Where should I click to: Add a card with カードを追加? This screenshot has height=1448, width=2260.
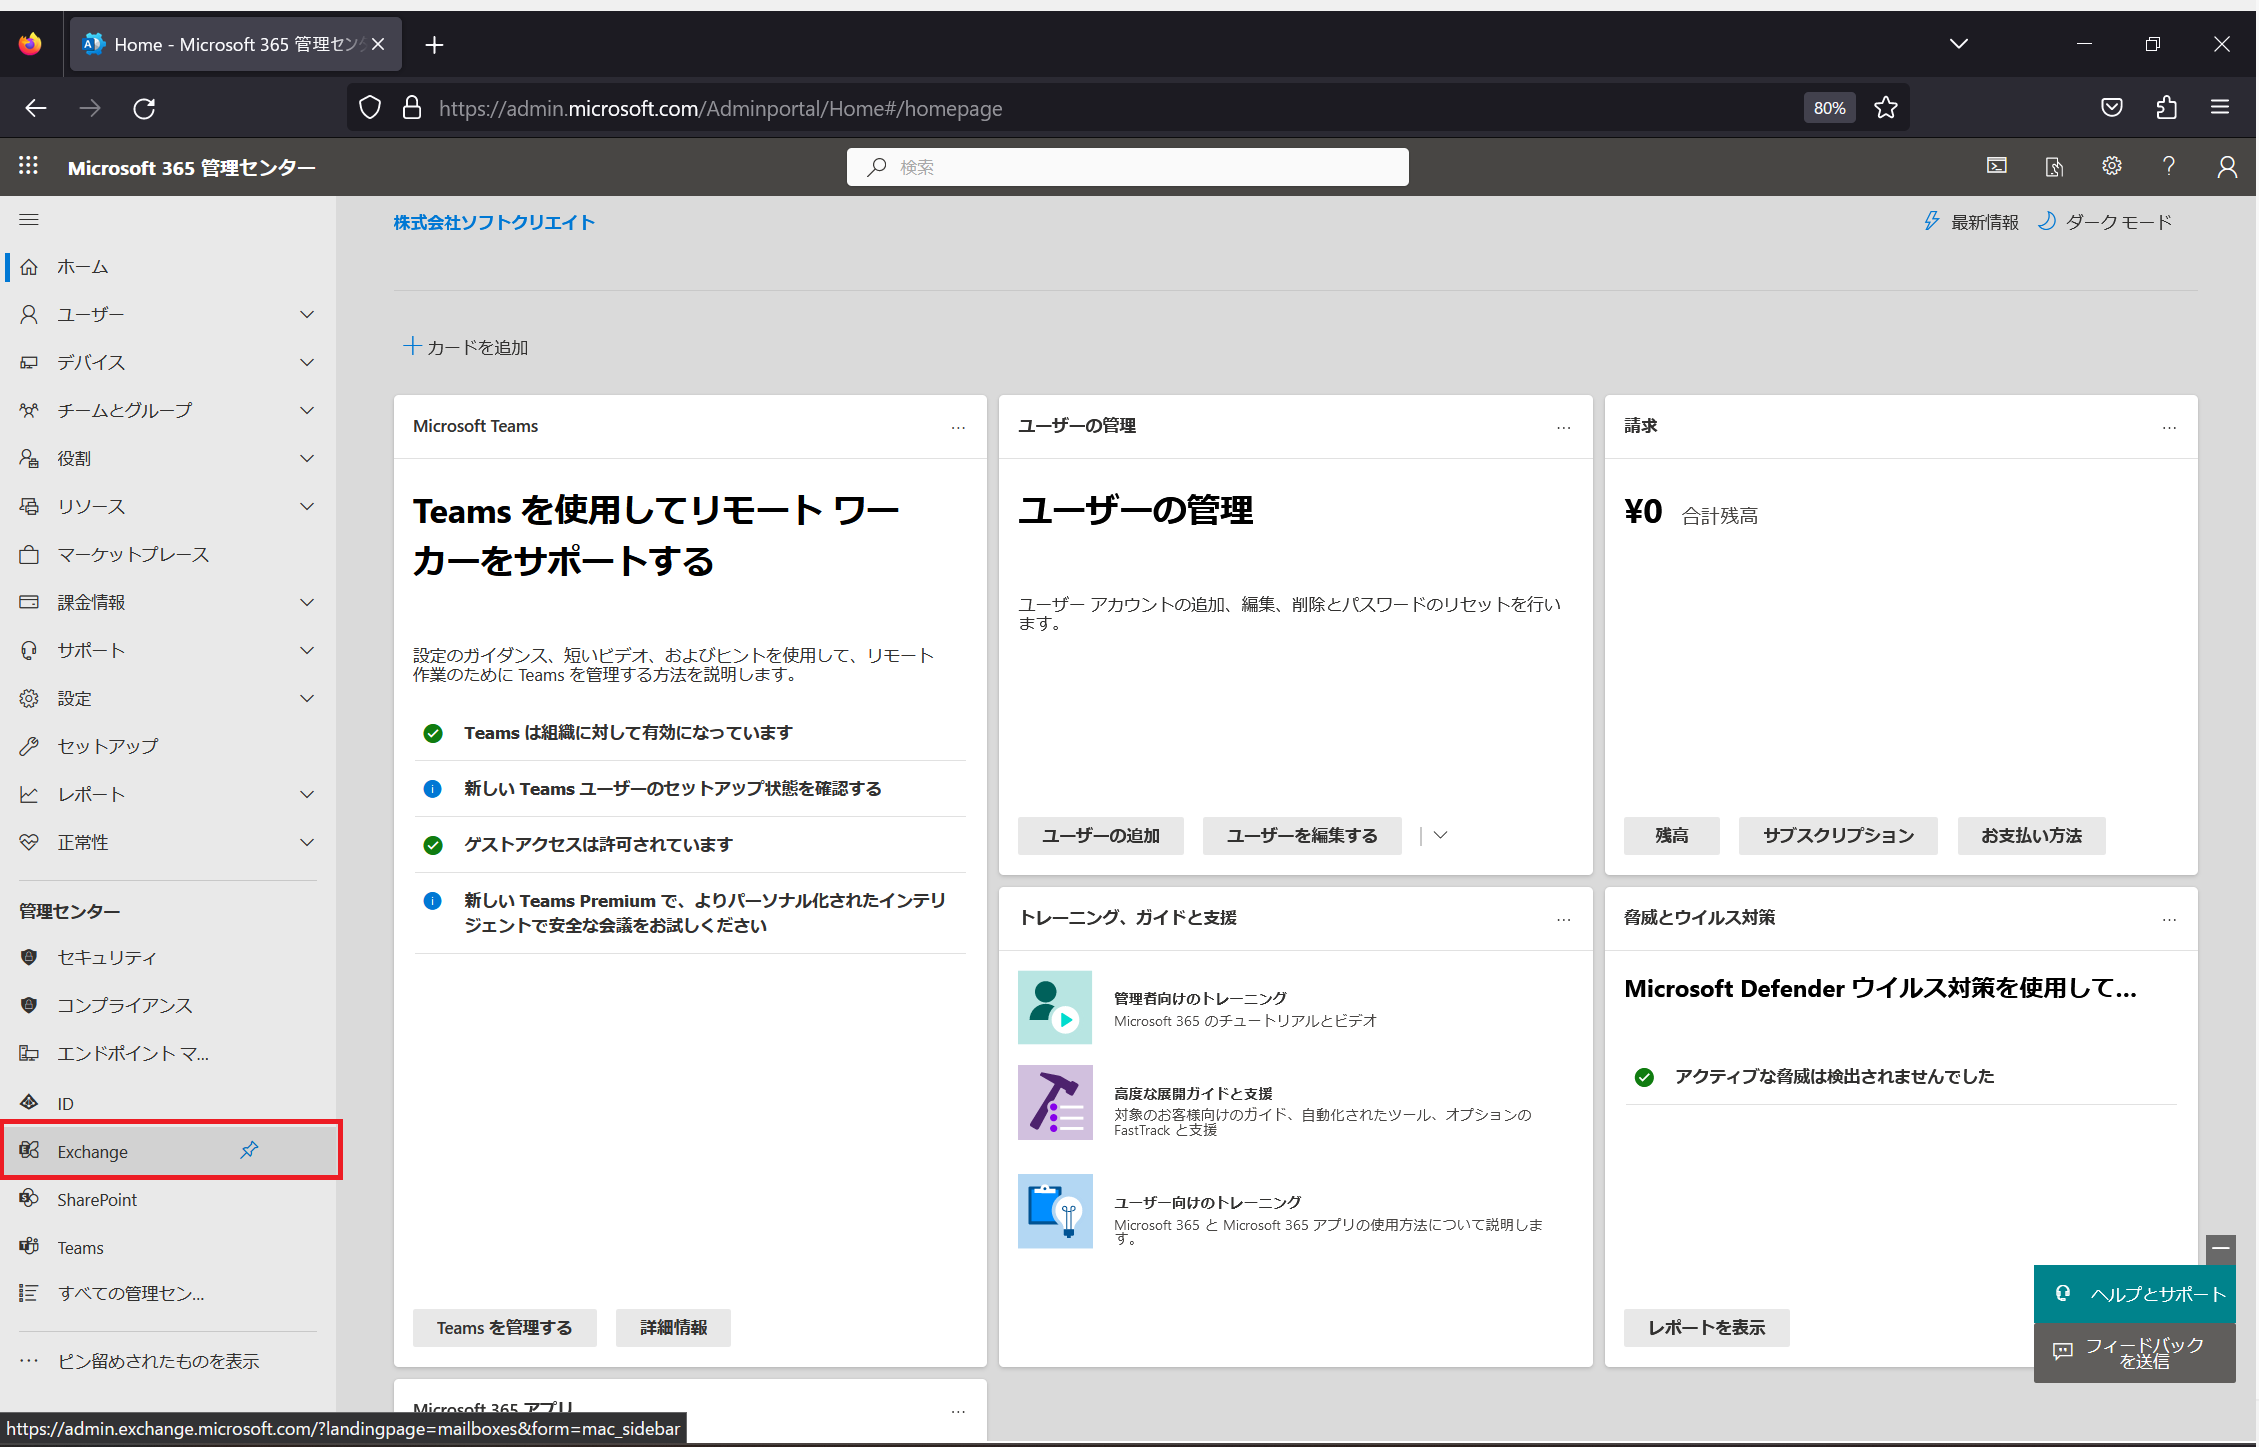(466, 347)
